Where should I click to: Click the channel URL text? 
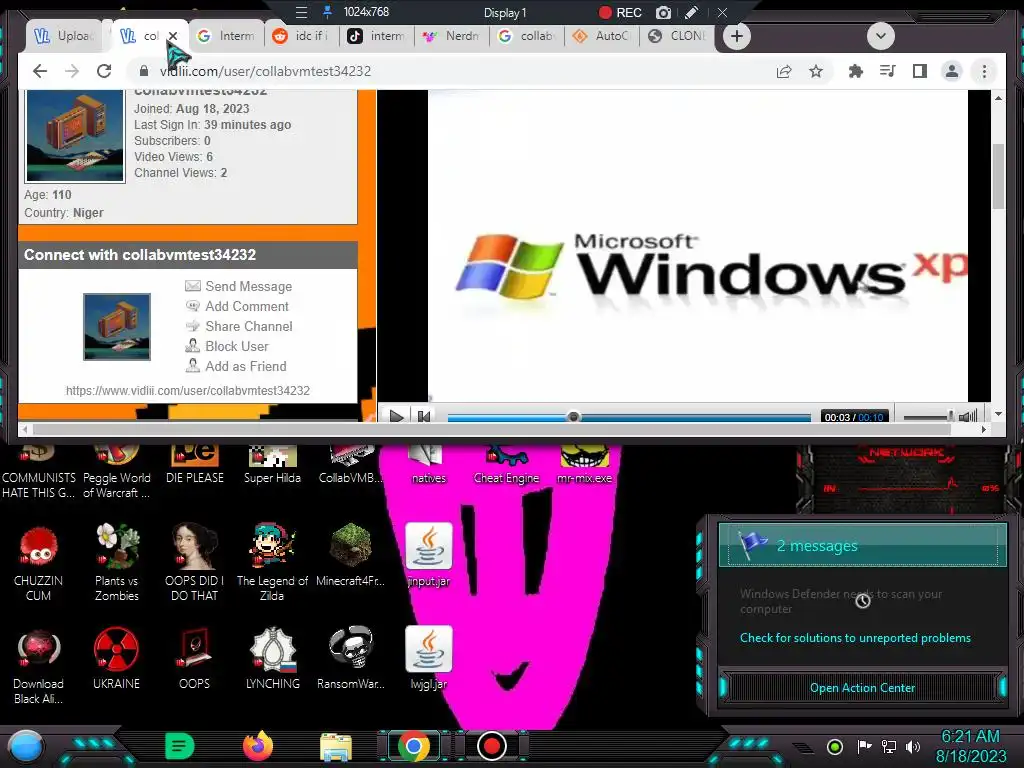pyautogui.click(x=187, y=391)
